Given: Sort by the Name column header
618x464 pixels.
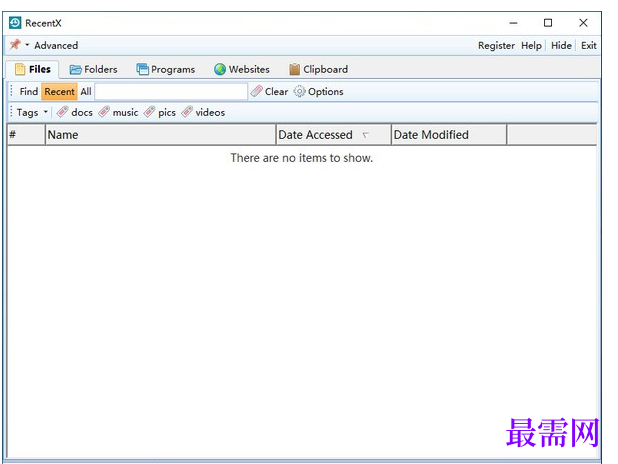Looking at the screenshot, I should pos(160,135).
